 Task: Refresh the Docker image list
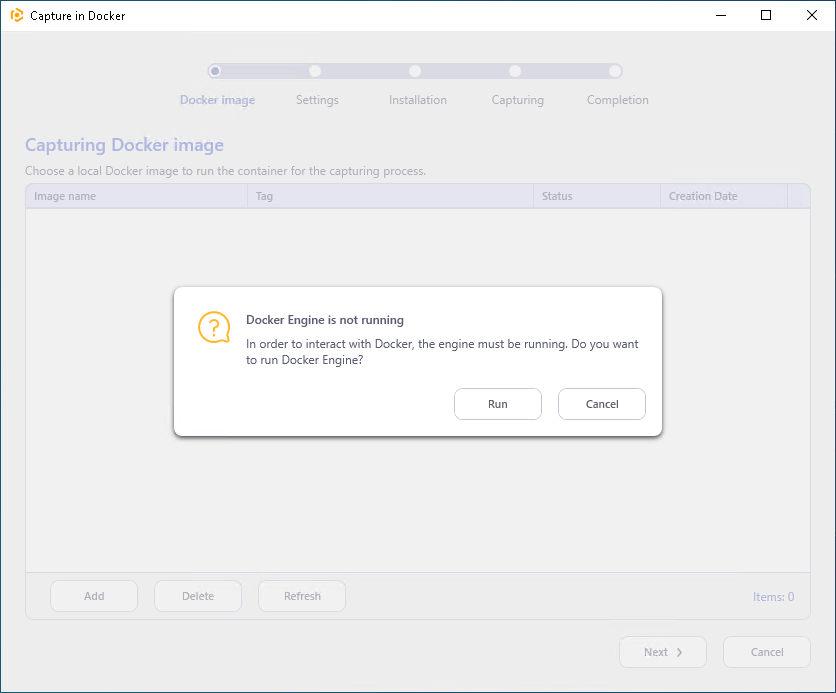coord(302,596)
